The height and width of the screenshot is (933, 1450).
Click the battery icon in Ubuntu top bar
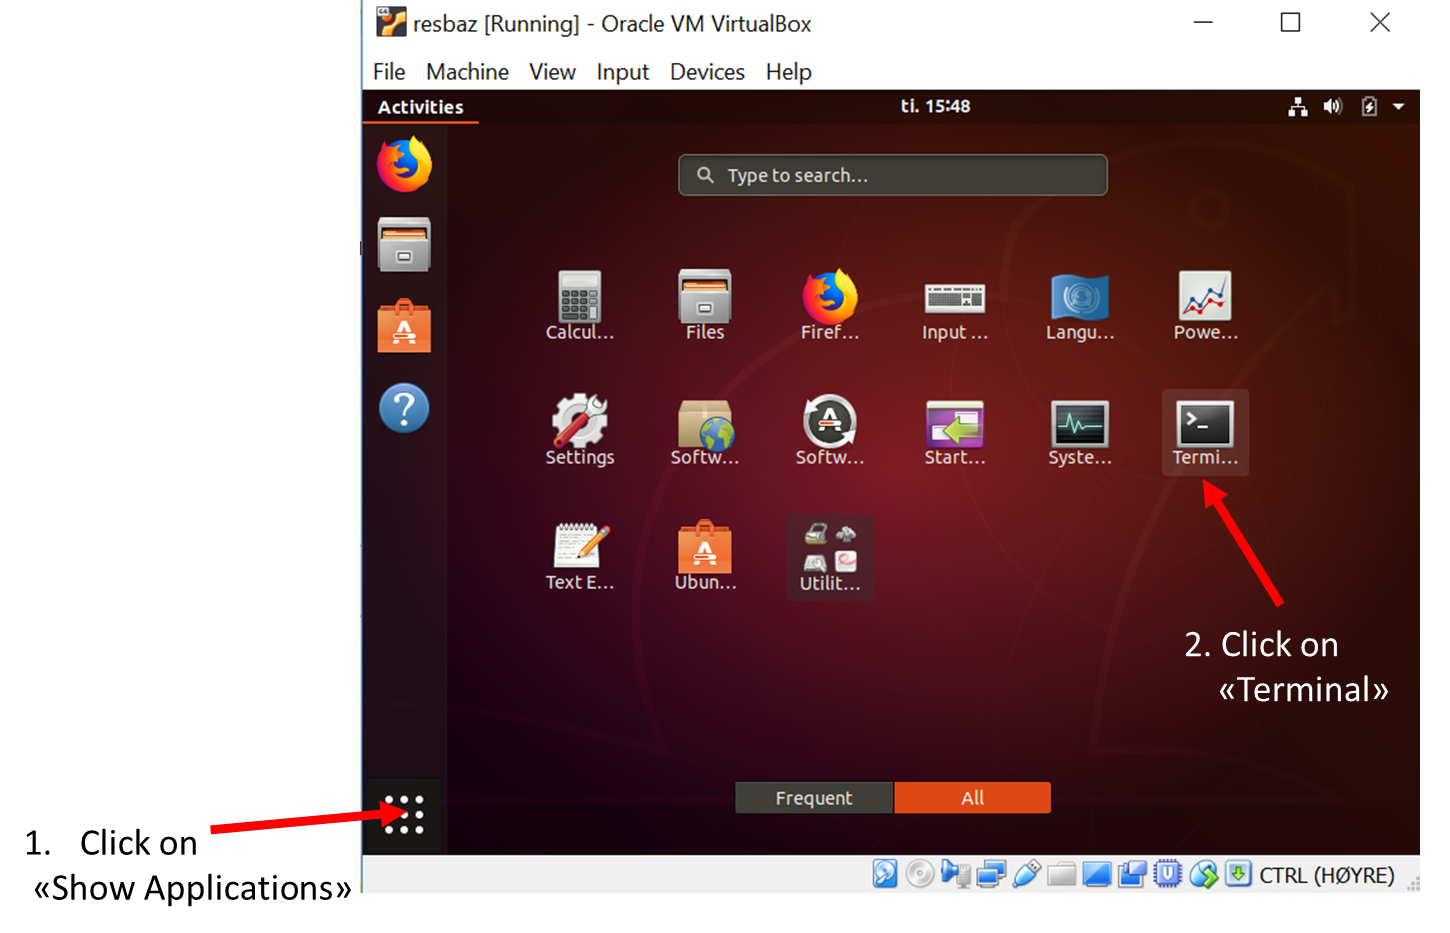click(x=1369, y=106)
